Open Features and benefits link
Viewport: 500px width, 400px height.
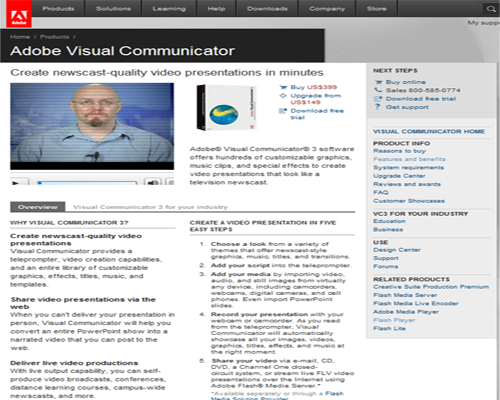409,159
